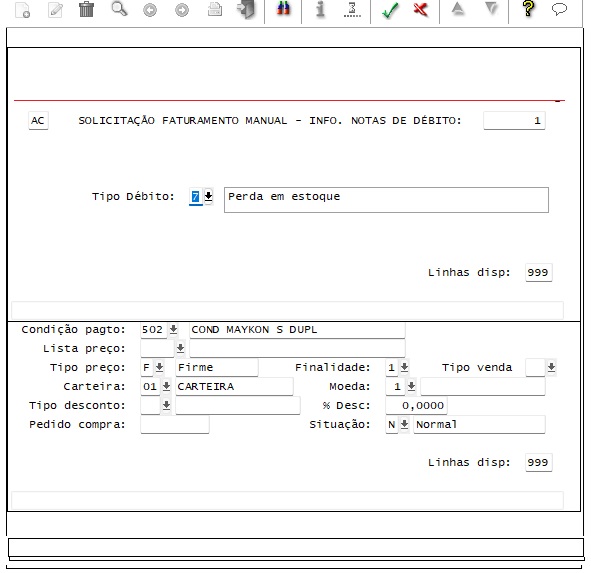Click the speech bubble comment icon

point(559,9)
